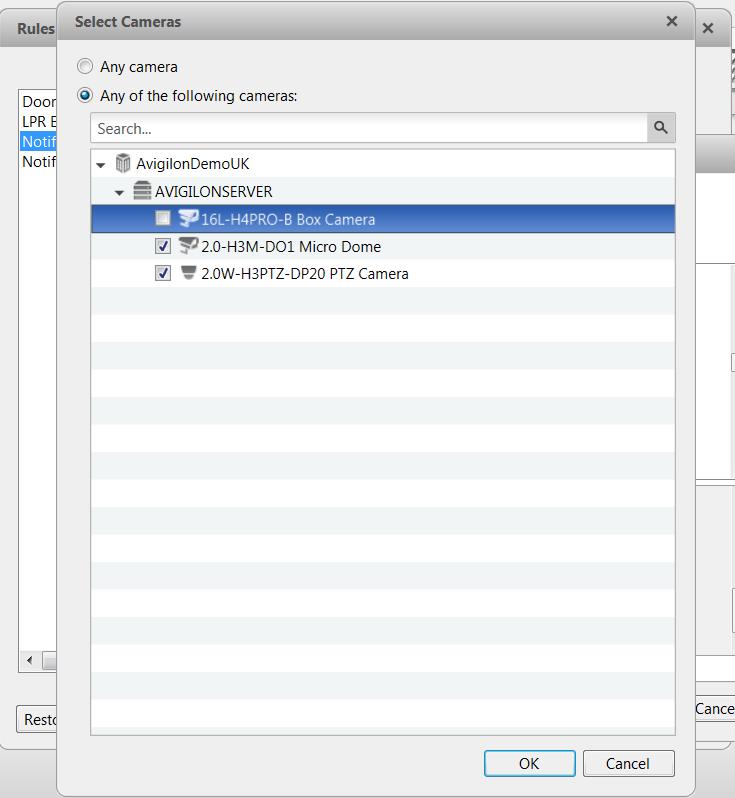The width and height of the screenshot is (735, 798).
Task: Uncheck the 2.0W-H3PTZ-DP20 PTZ Camera checkbox
Action: (163, 273)
